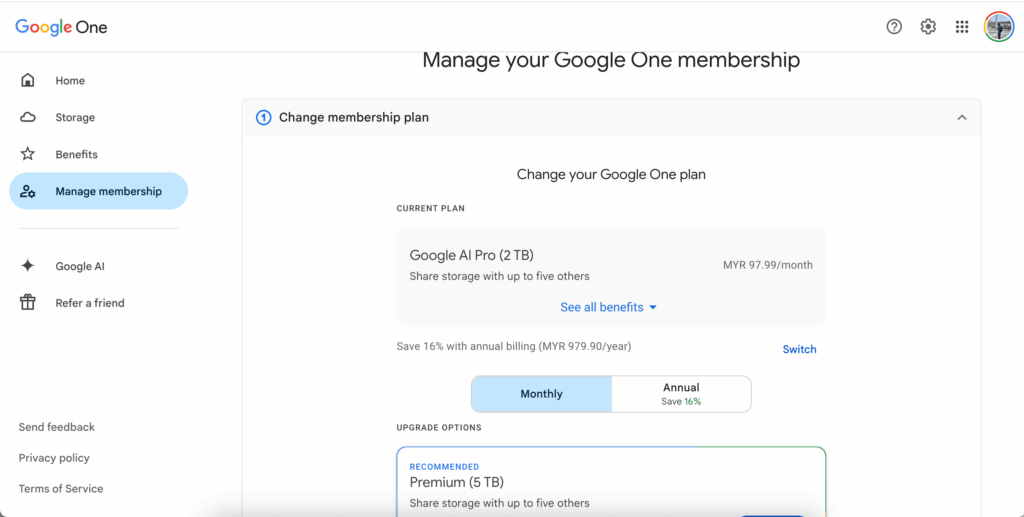Click the Home house icon in sidebar
This screenshot has height=517, width=1024.
click(x=28, y=81)
